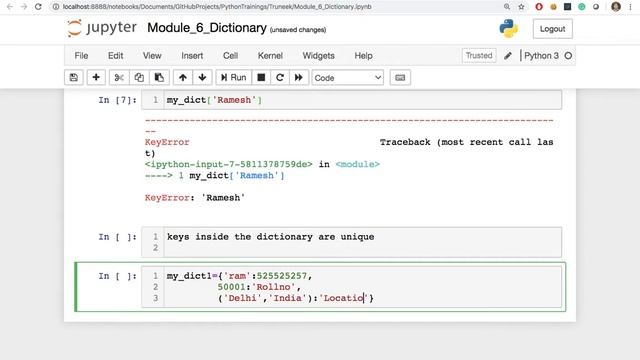Click the dark square extension icon in browser toolbar
640x360 pixels.
coord(567,7)
